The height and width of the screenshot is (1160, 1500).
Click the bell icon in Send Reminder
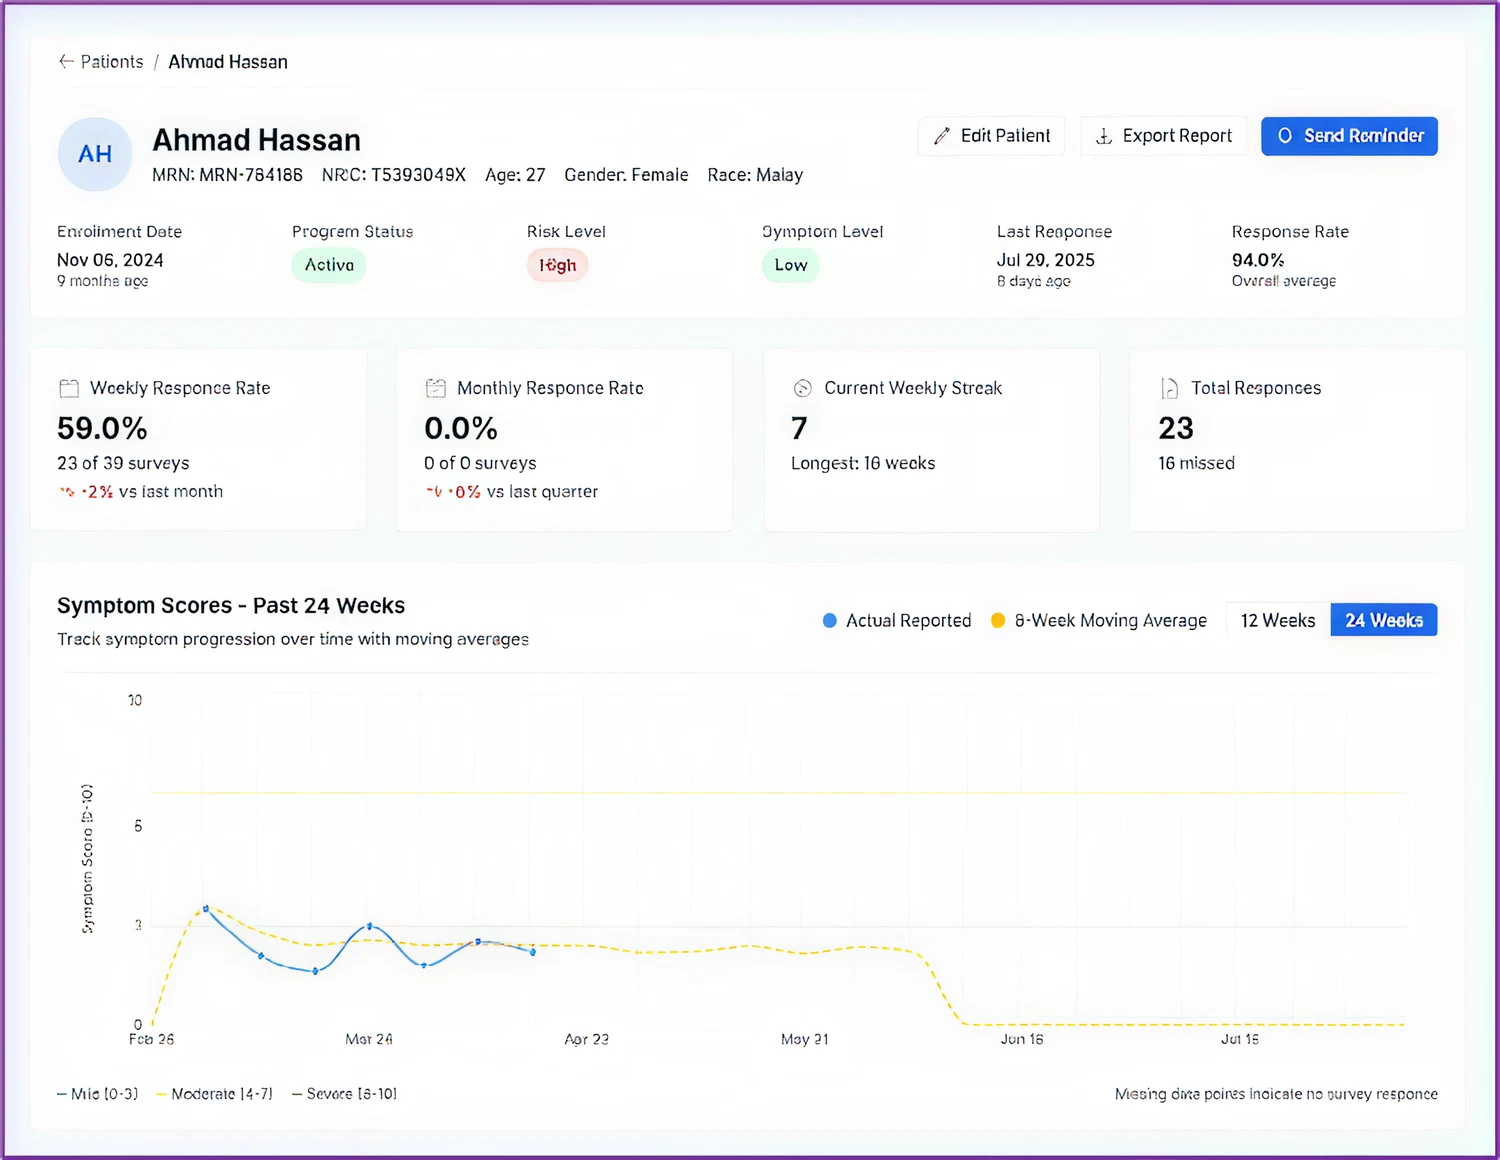pos(1285,136)
